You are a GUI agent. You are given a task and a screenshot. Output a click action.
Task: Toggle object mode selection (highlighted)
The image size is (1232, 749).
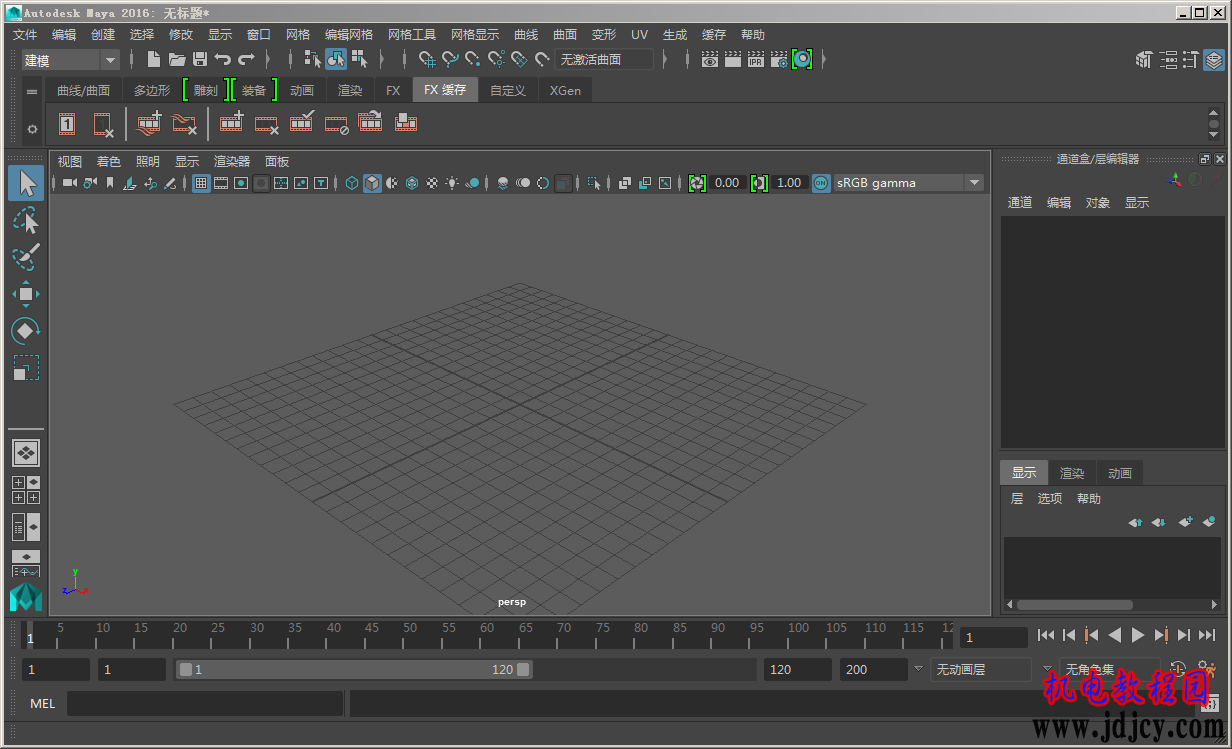click(x=336, y=60)
